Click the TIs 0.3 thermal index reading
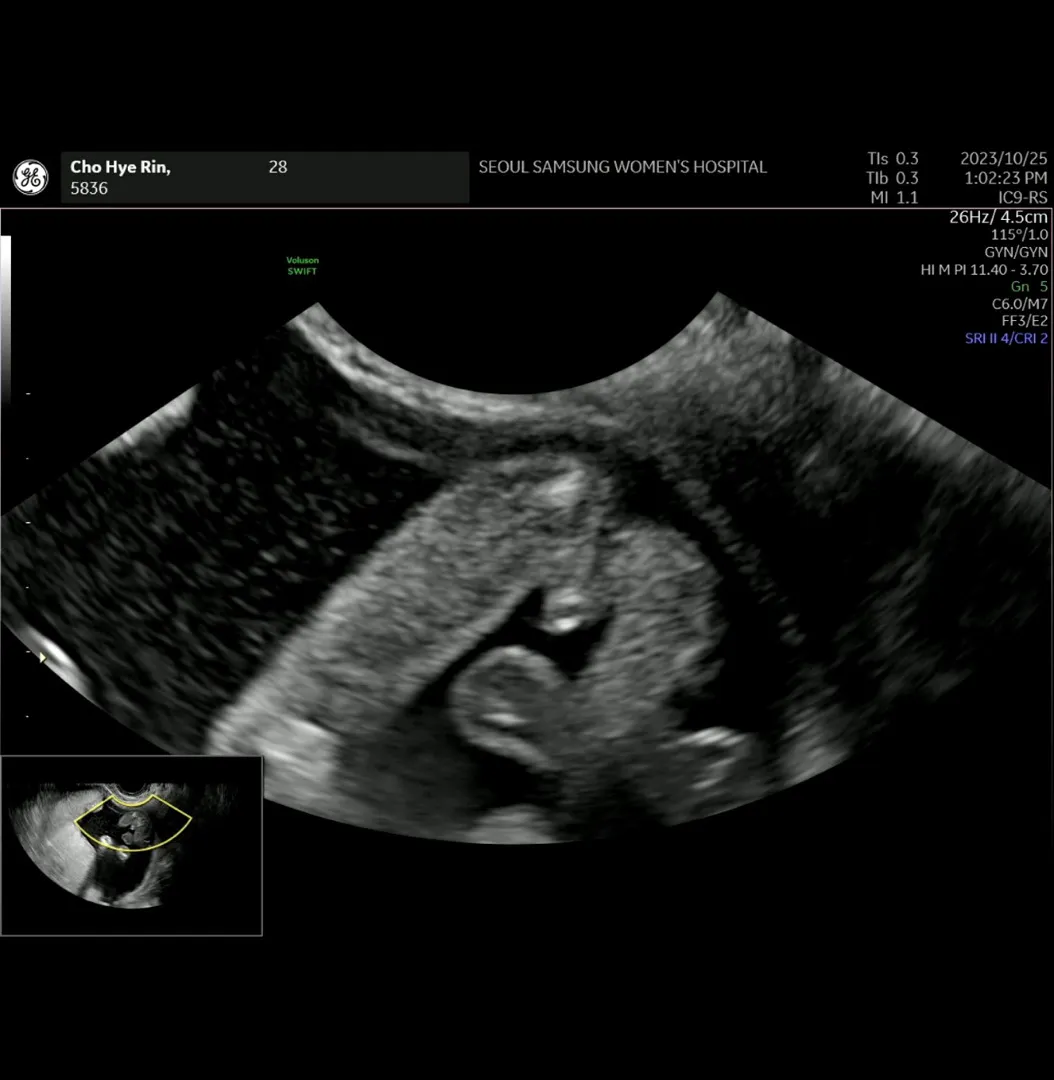1054x1080 pixels. (893, 158)
